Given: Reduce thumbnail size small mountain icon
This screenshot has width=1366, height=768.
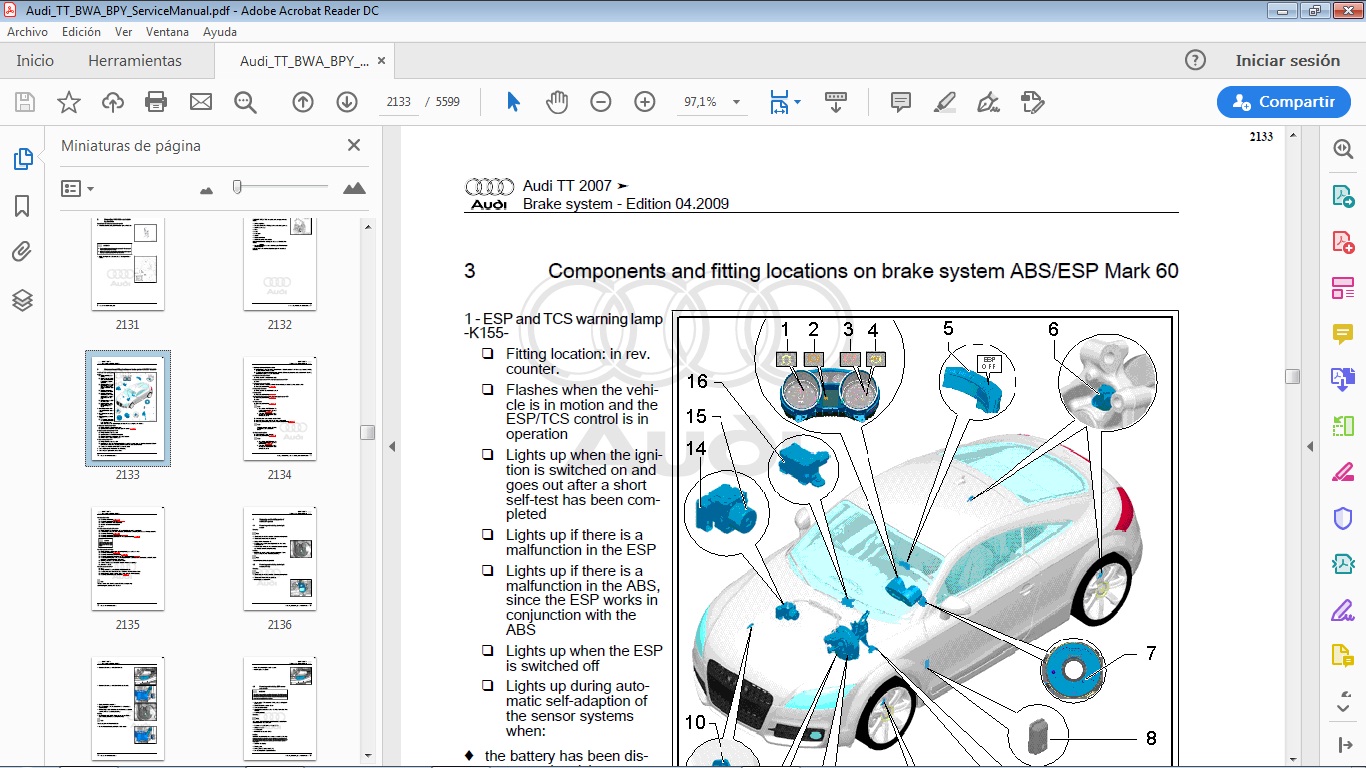Looking at the screenshot, I should coord(207,189).
